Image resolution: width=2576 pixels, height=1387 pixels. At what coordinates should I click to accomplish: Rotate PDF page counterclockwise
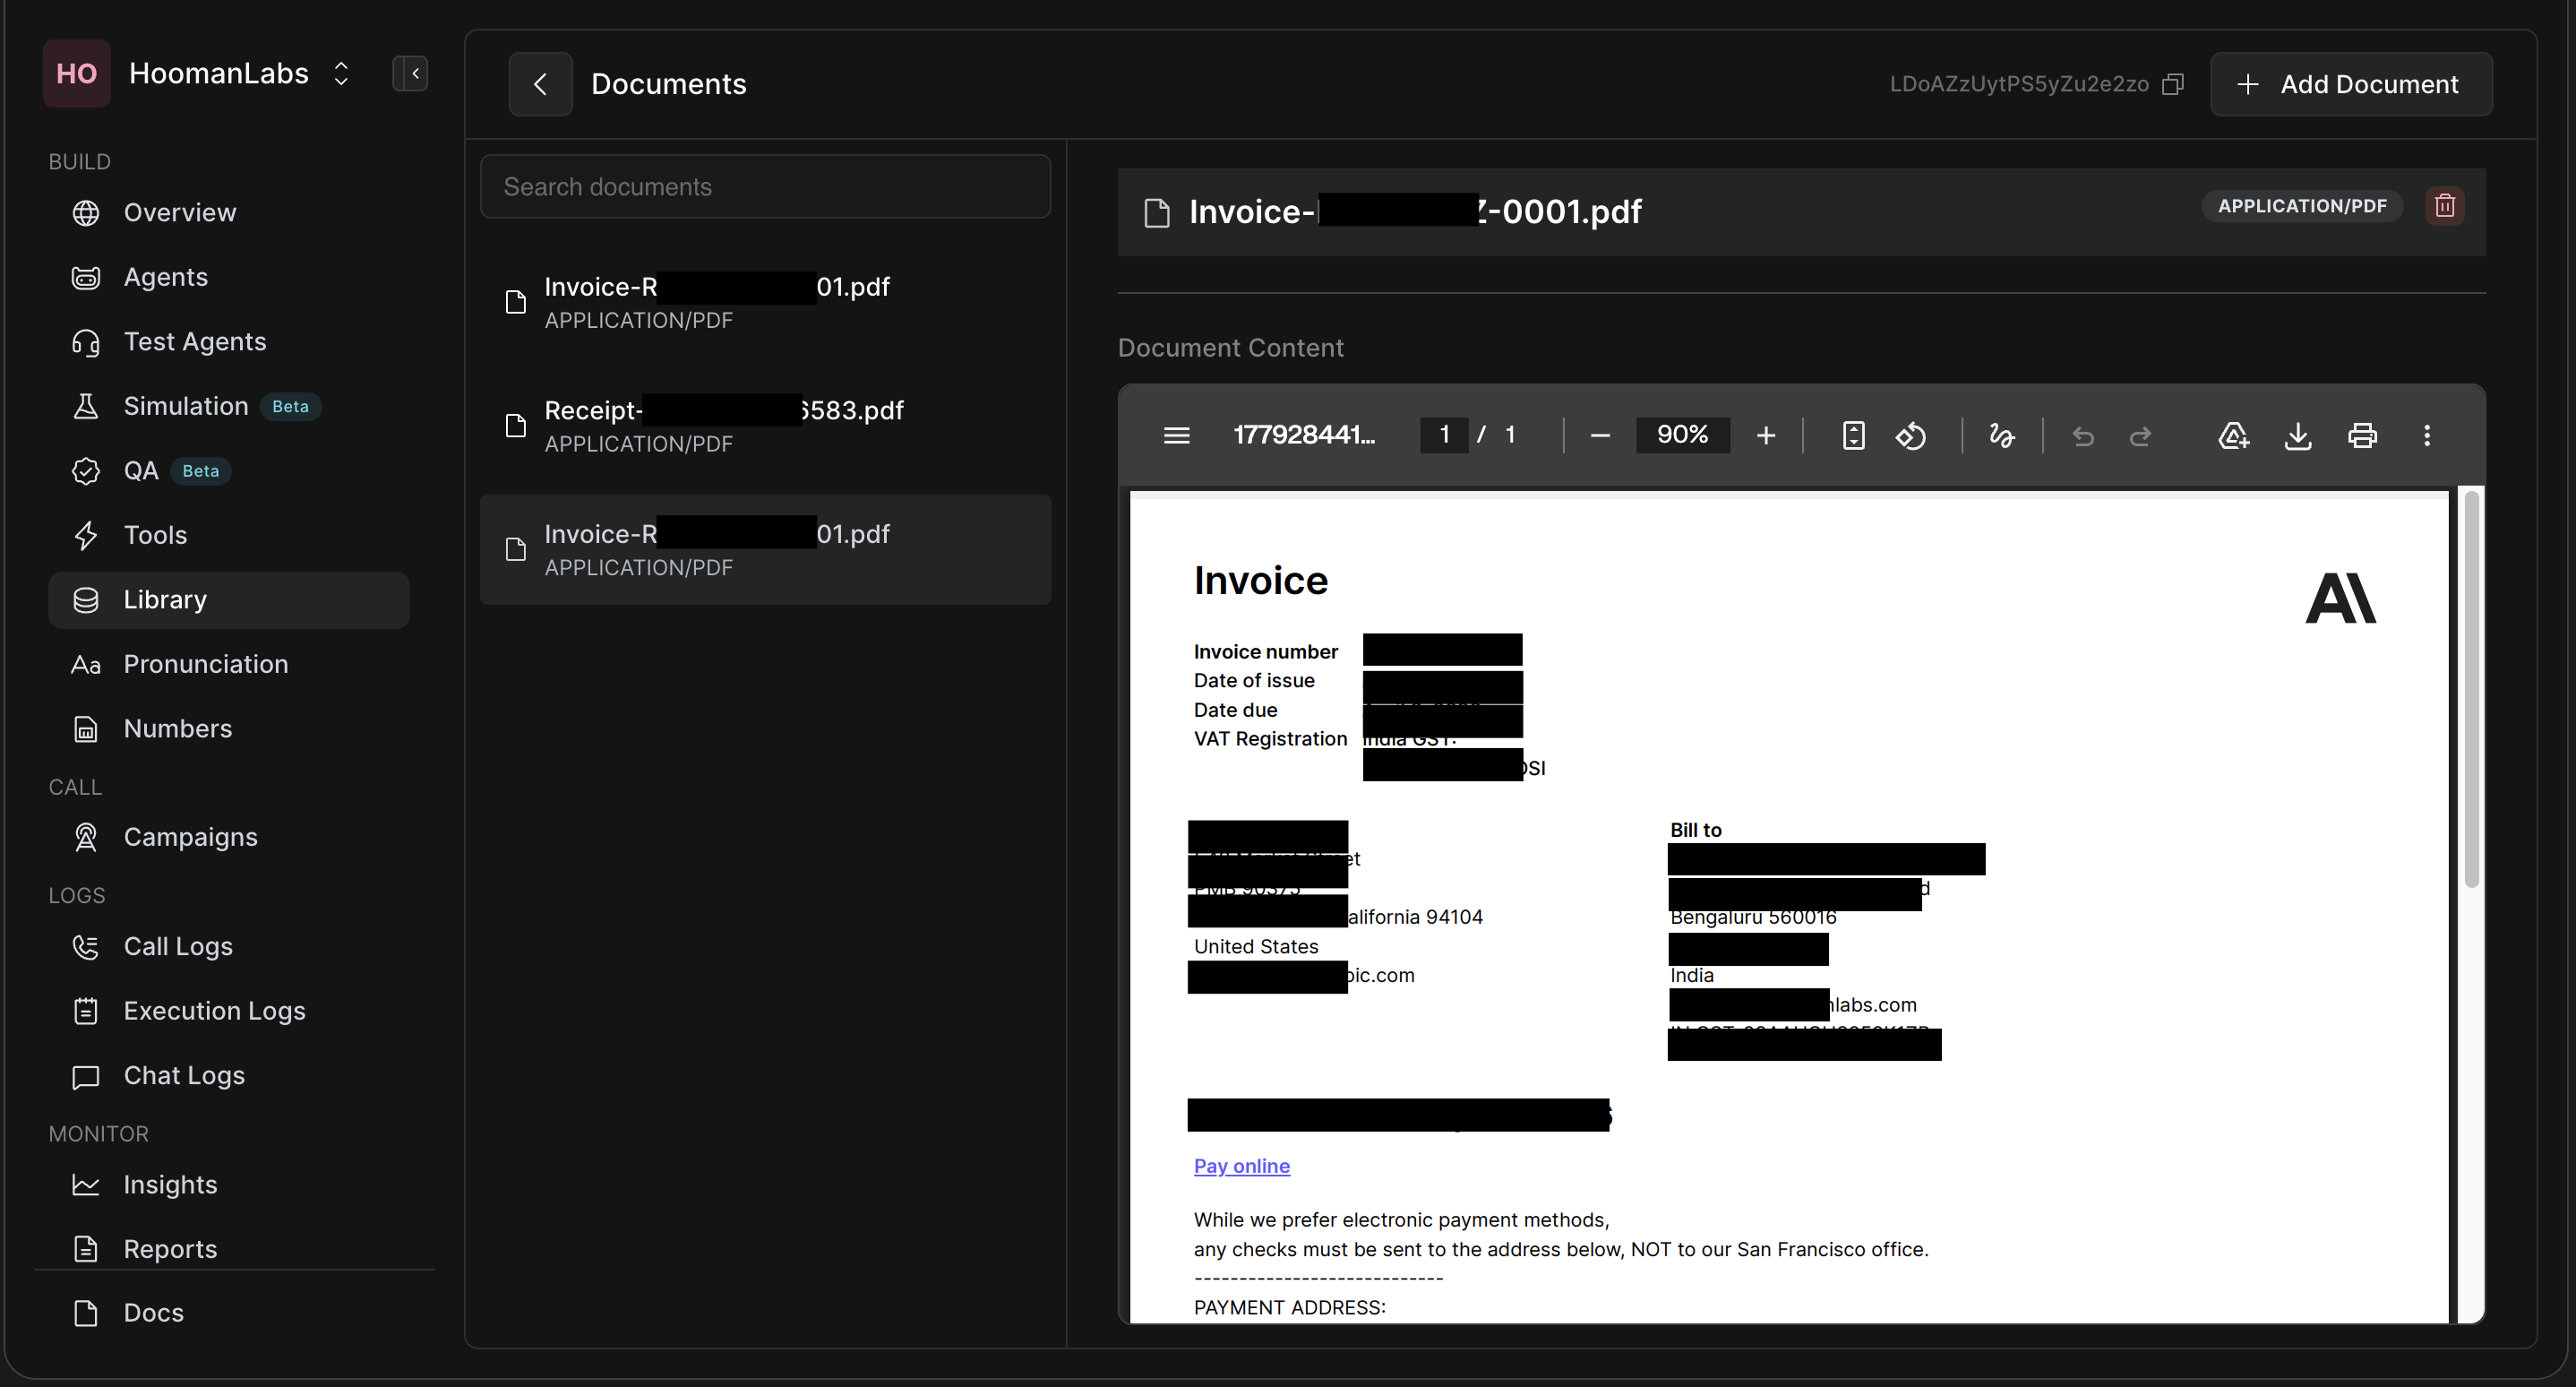pyautogui.click(x=1911, y=435)
